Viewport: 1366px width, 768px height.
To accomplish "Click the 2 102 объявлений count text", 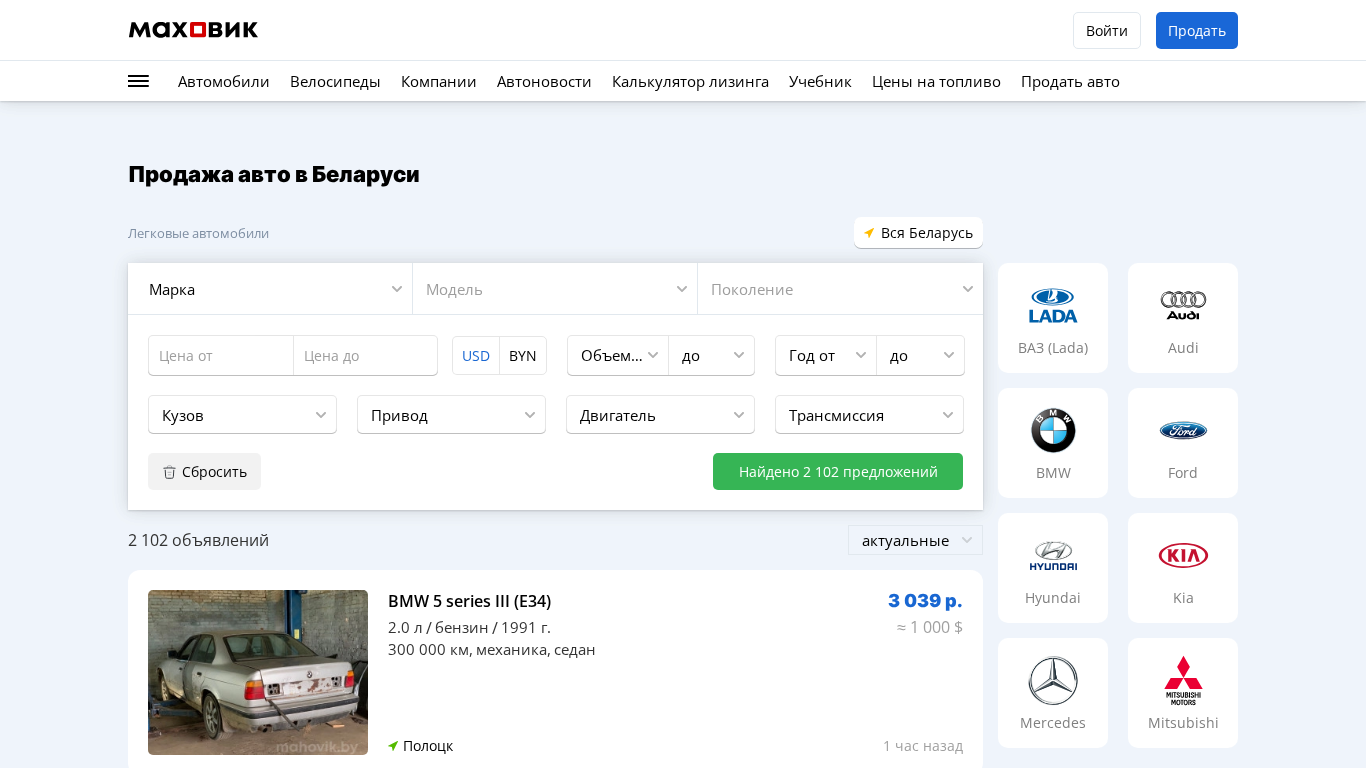I will (198, 540).
